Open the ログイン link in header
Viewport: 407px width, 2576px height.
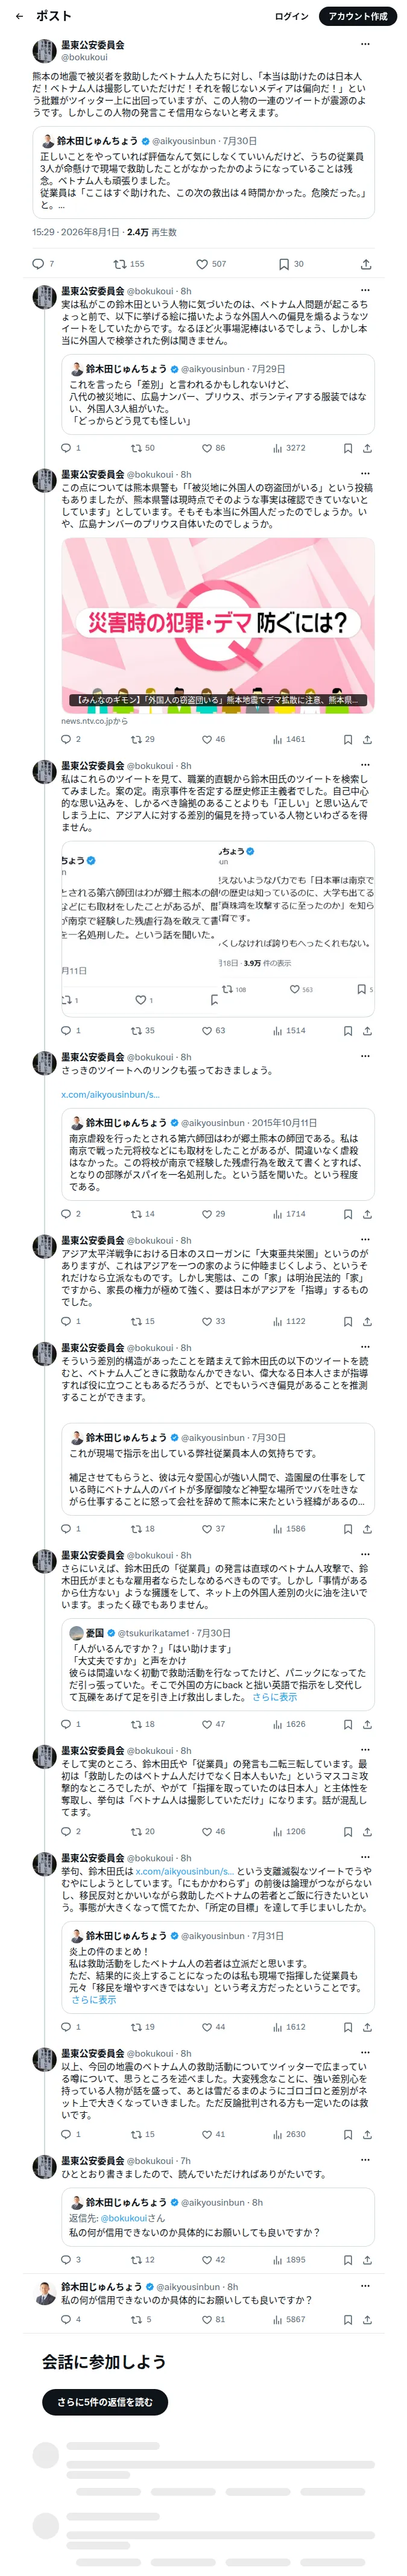[291, 16]
